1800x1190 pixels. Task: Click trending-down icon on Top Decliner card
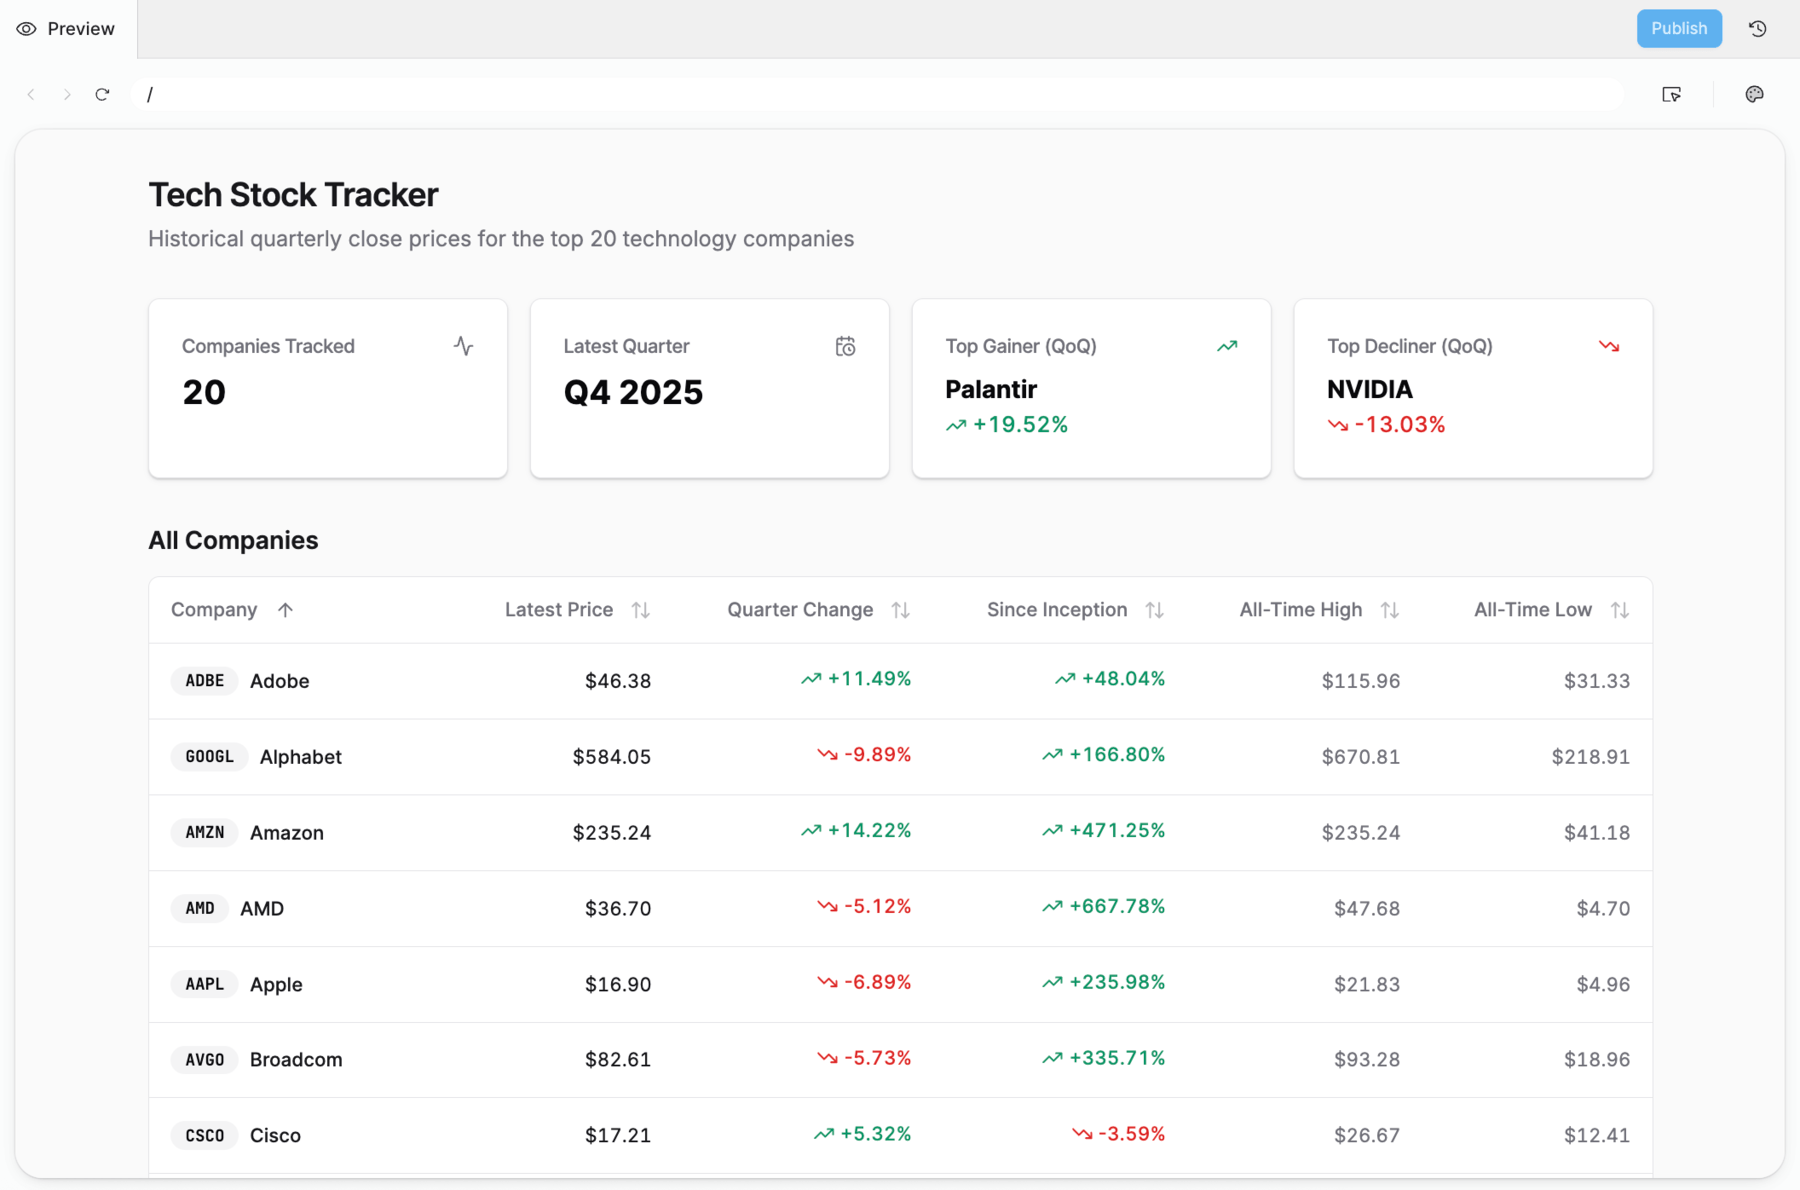pyautogui.click(x=1609, y=346)
